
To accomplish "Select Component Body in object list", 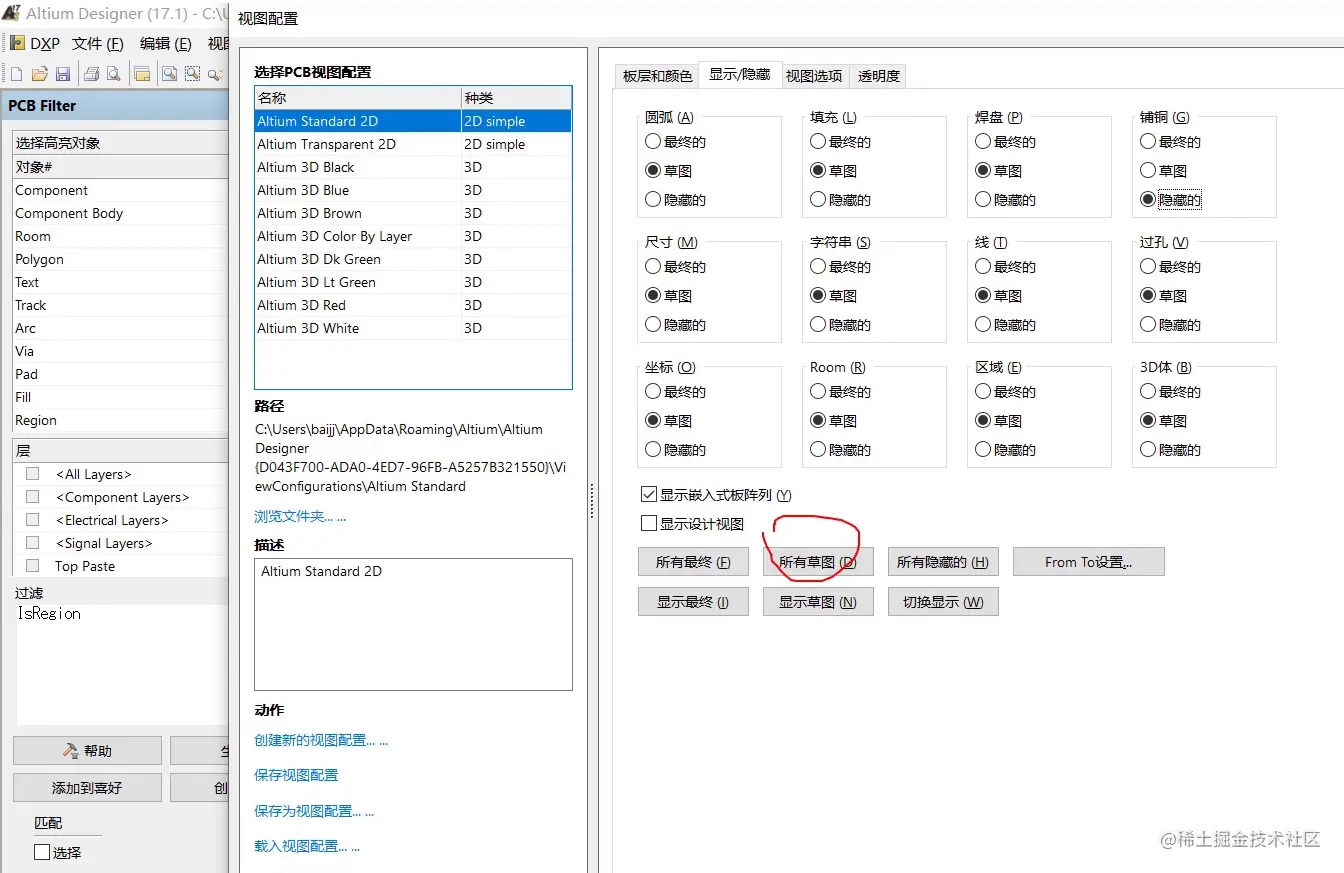I will pos(120,213).
